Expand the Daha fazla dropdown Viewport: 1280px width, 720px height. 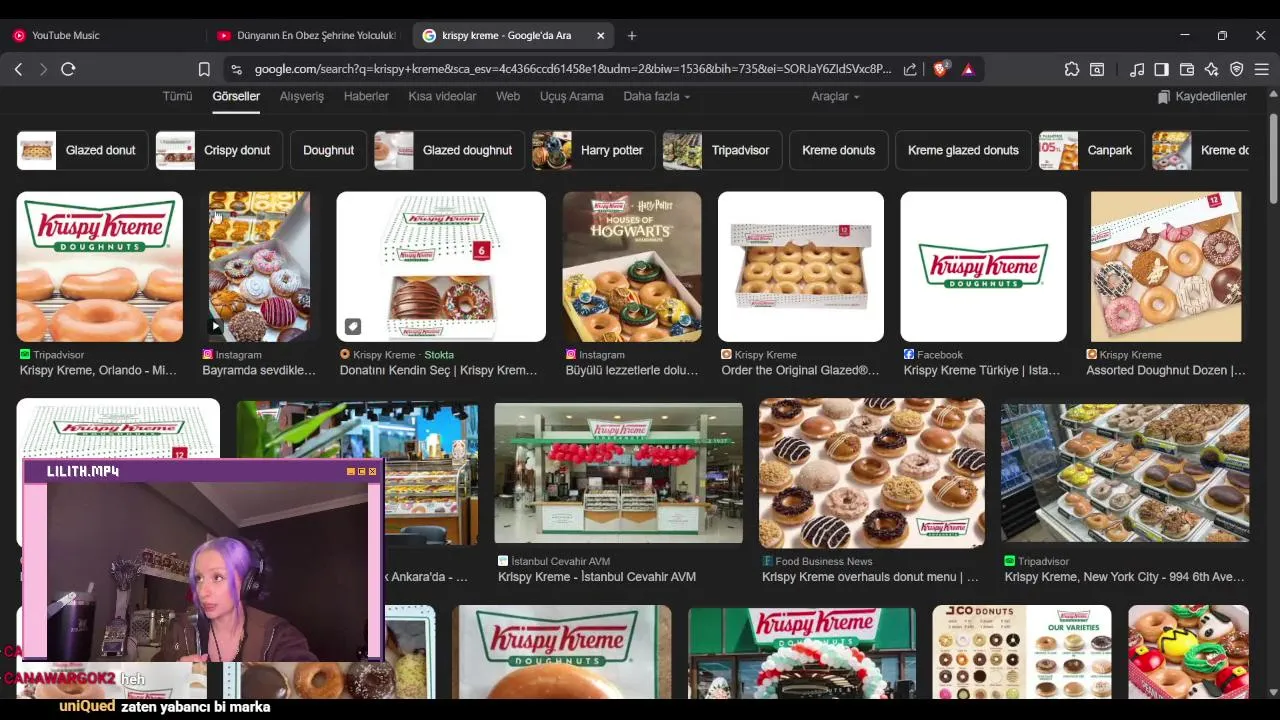point(657,96)
